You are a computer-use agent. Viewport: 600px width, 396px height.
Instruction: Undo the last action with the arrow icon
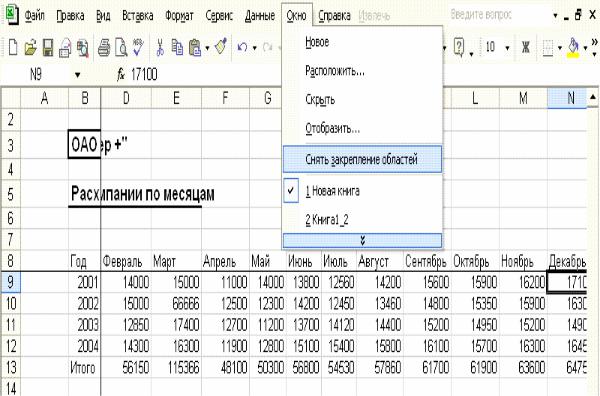243,48
